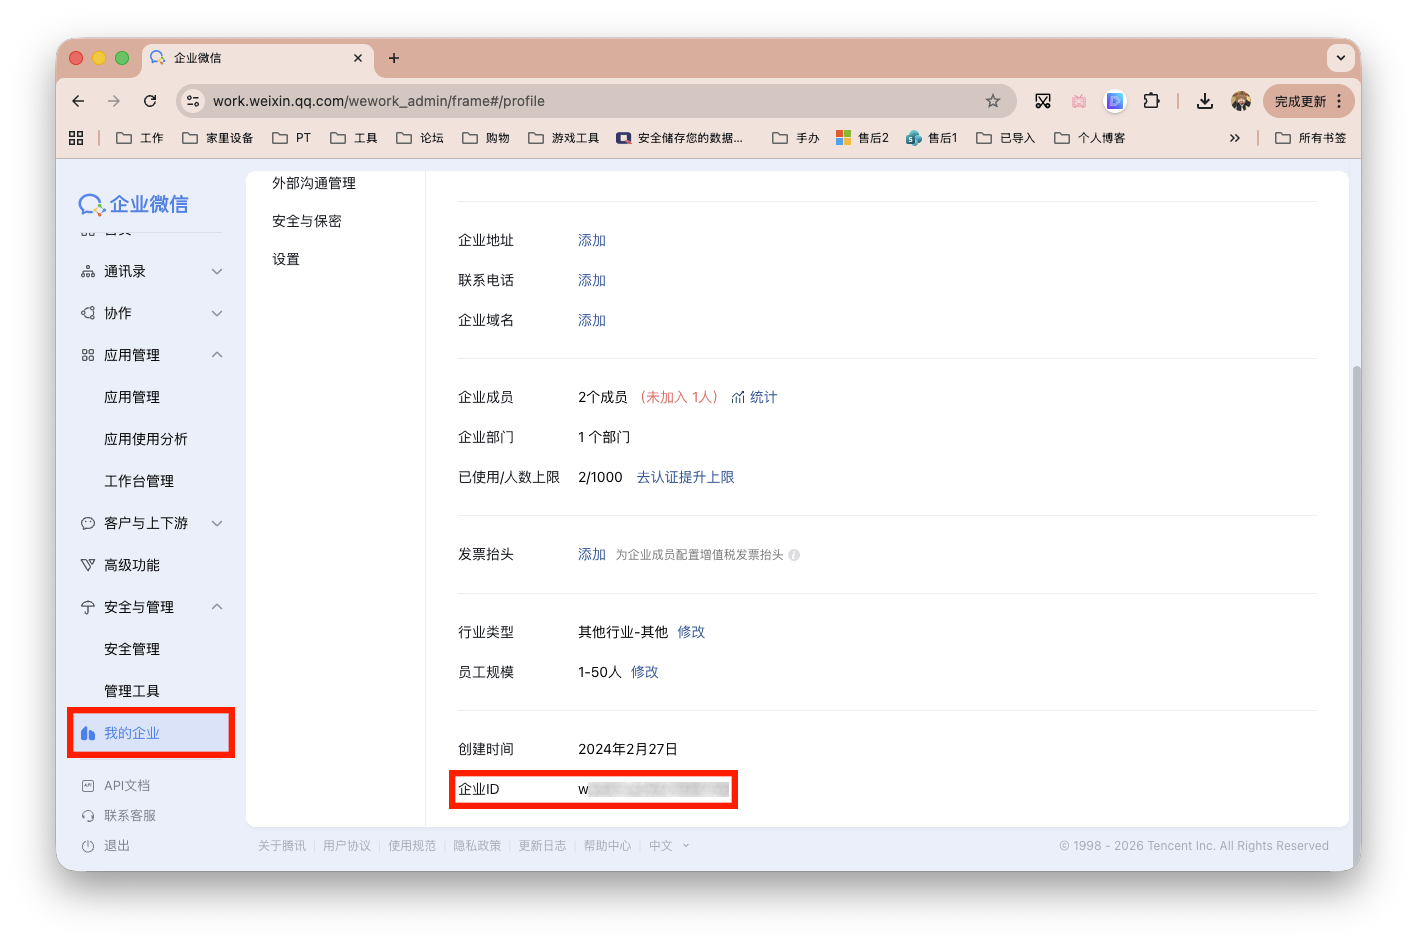Click the 安全与管理 umbrella icon
The width and height of the screenshot is (1417, 945).
coord(89,606)
